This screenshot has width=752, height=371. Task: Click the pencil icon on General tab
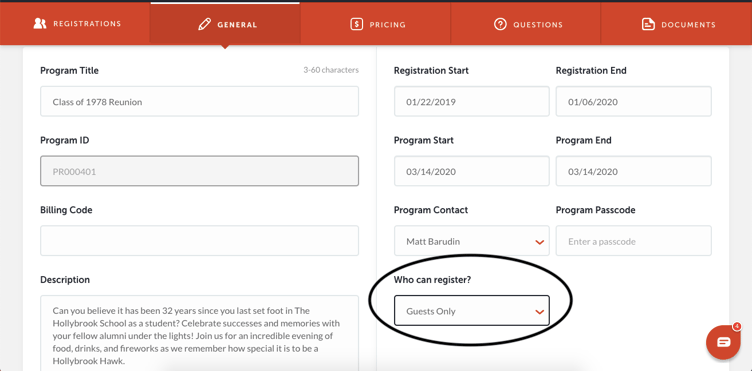[205, 24]
